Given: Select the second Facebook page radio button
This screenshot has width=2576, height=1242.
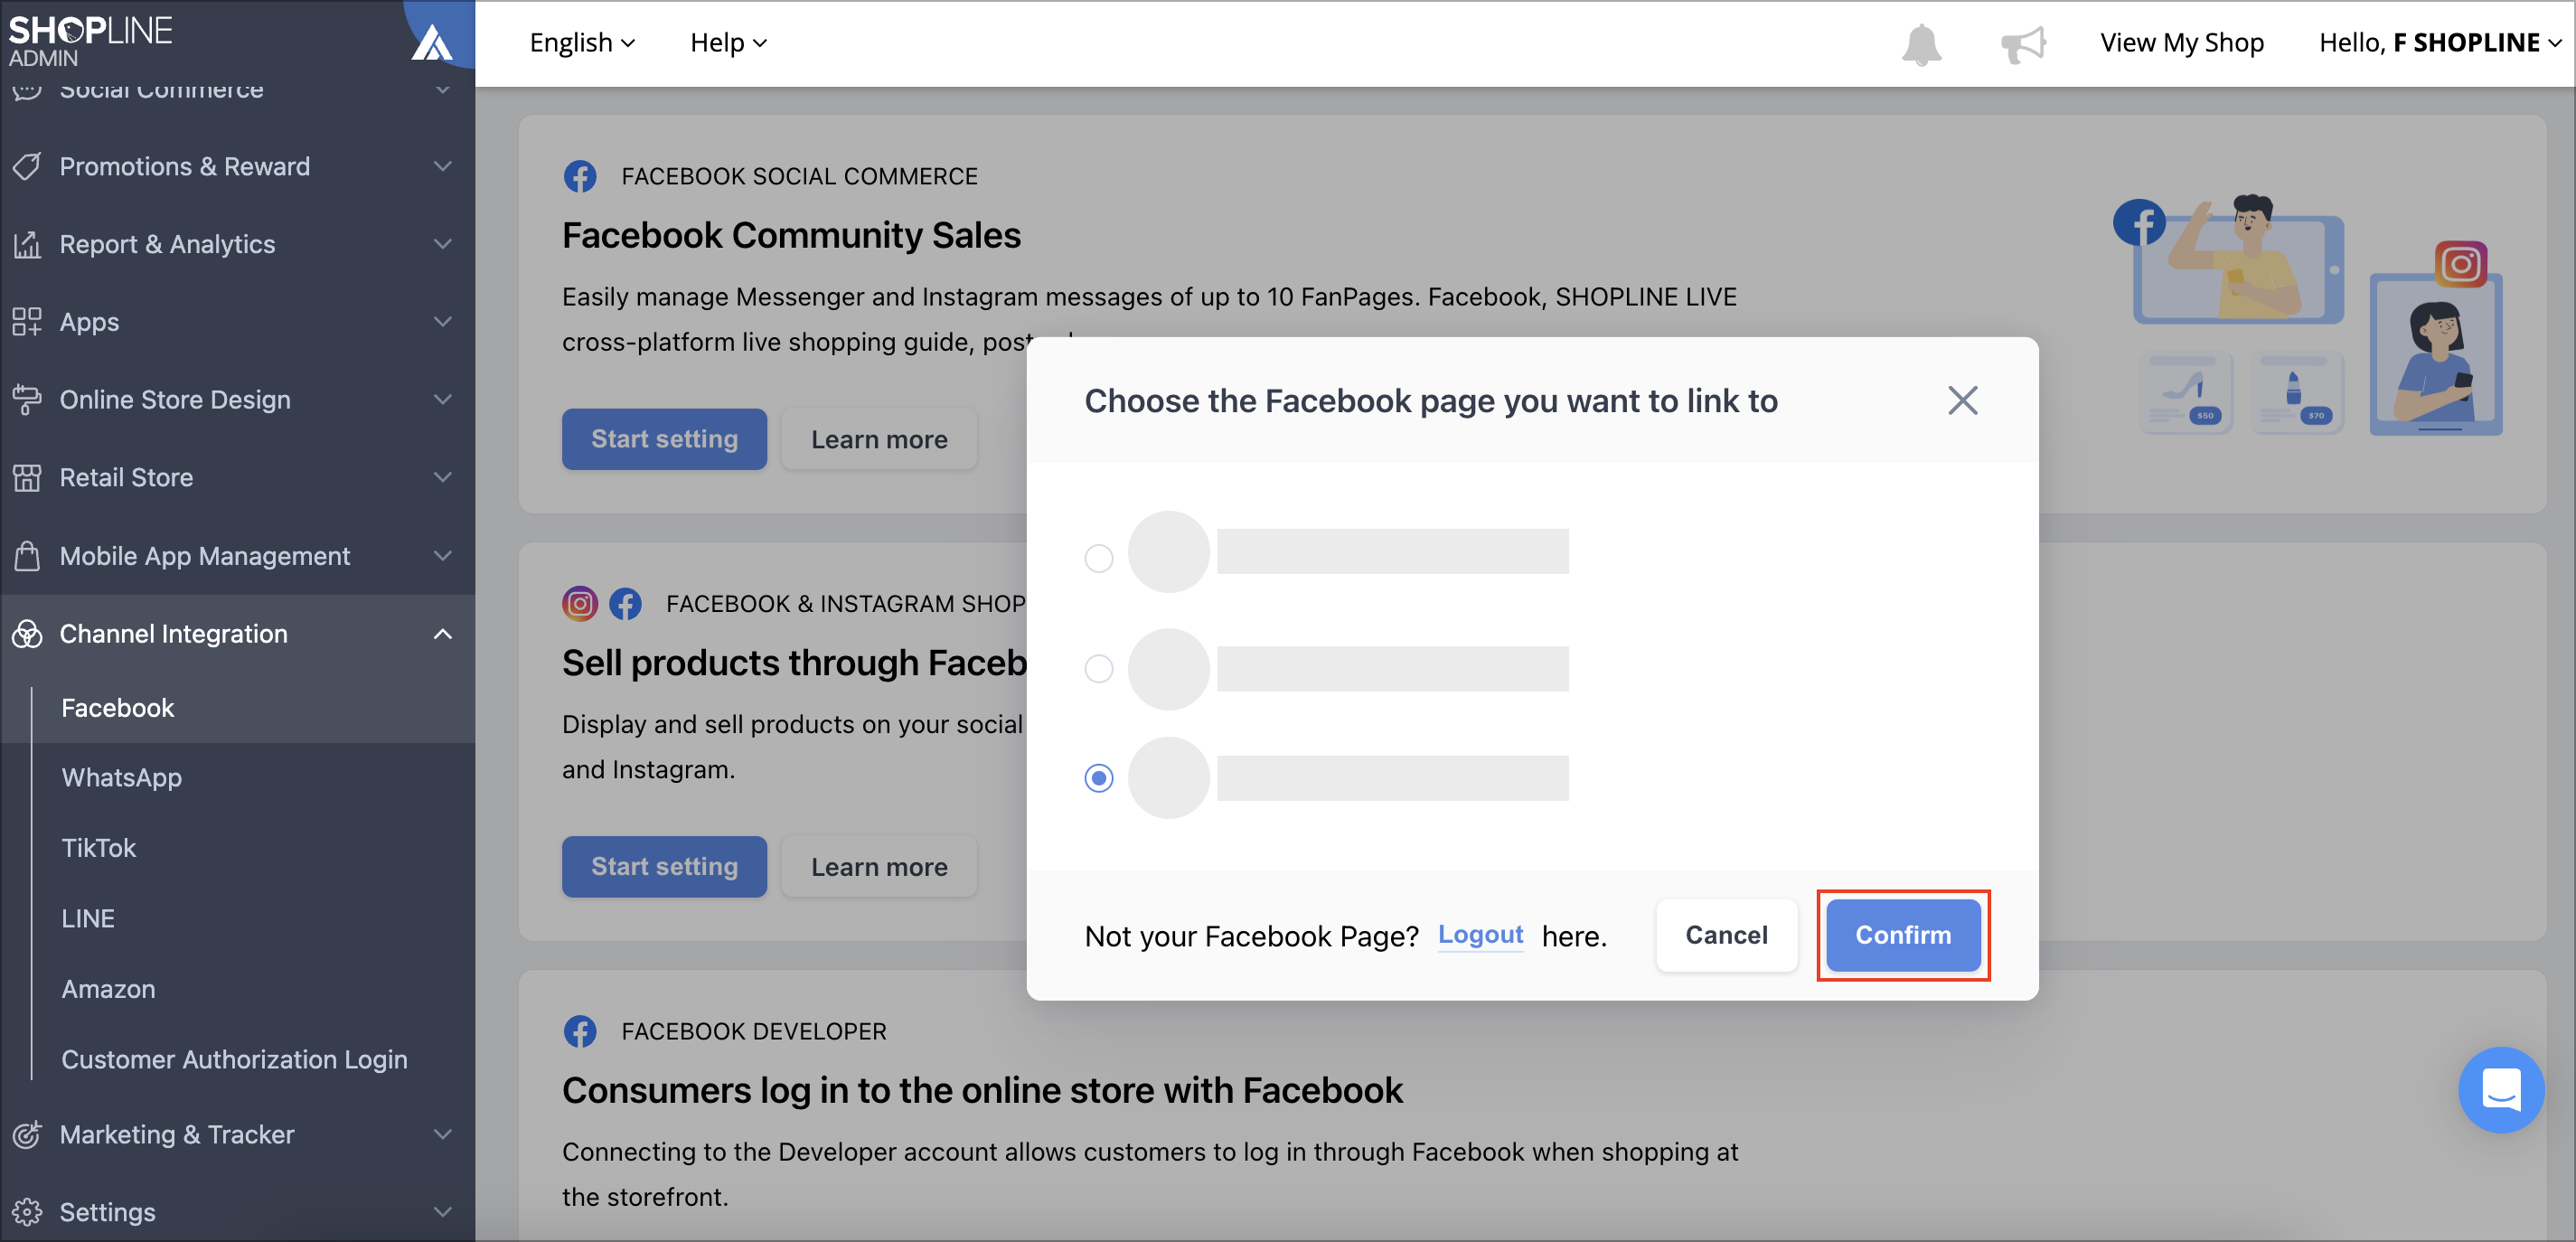Looking at the screenshot, I should coord(1099,668).
